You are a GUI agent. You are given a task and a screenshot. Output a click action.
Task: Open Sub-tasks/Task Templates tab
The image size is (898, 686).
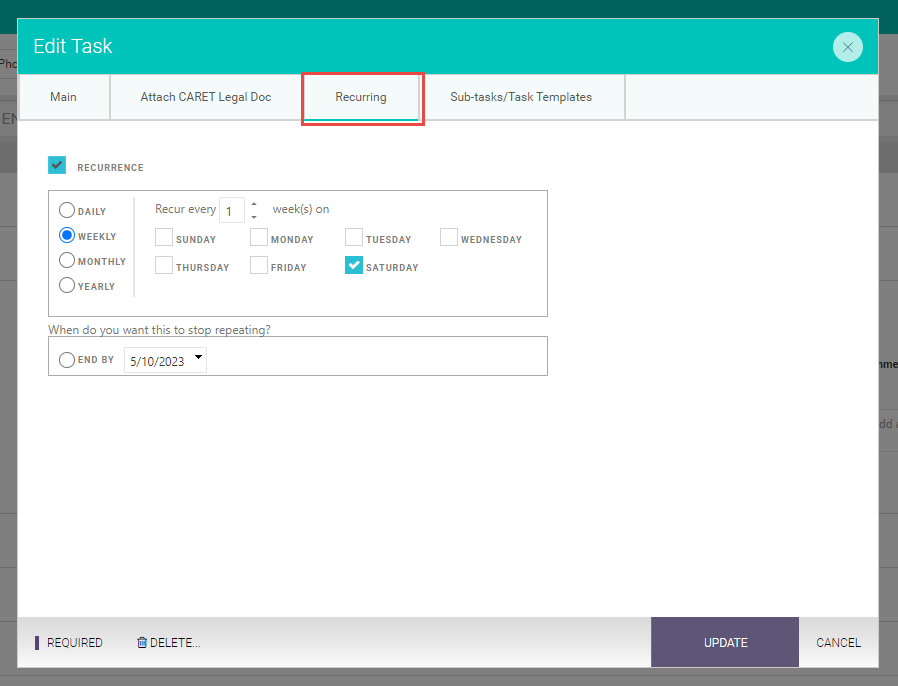tap(521, 97)
